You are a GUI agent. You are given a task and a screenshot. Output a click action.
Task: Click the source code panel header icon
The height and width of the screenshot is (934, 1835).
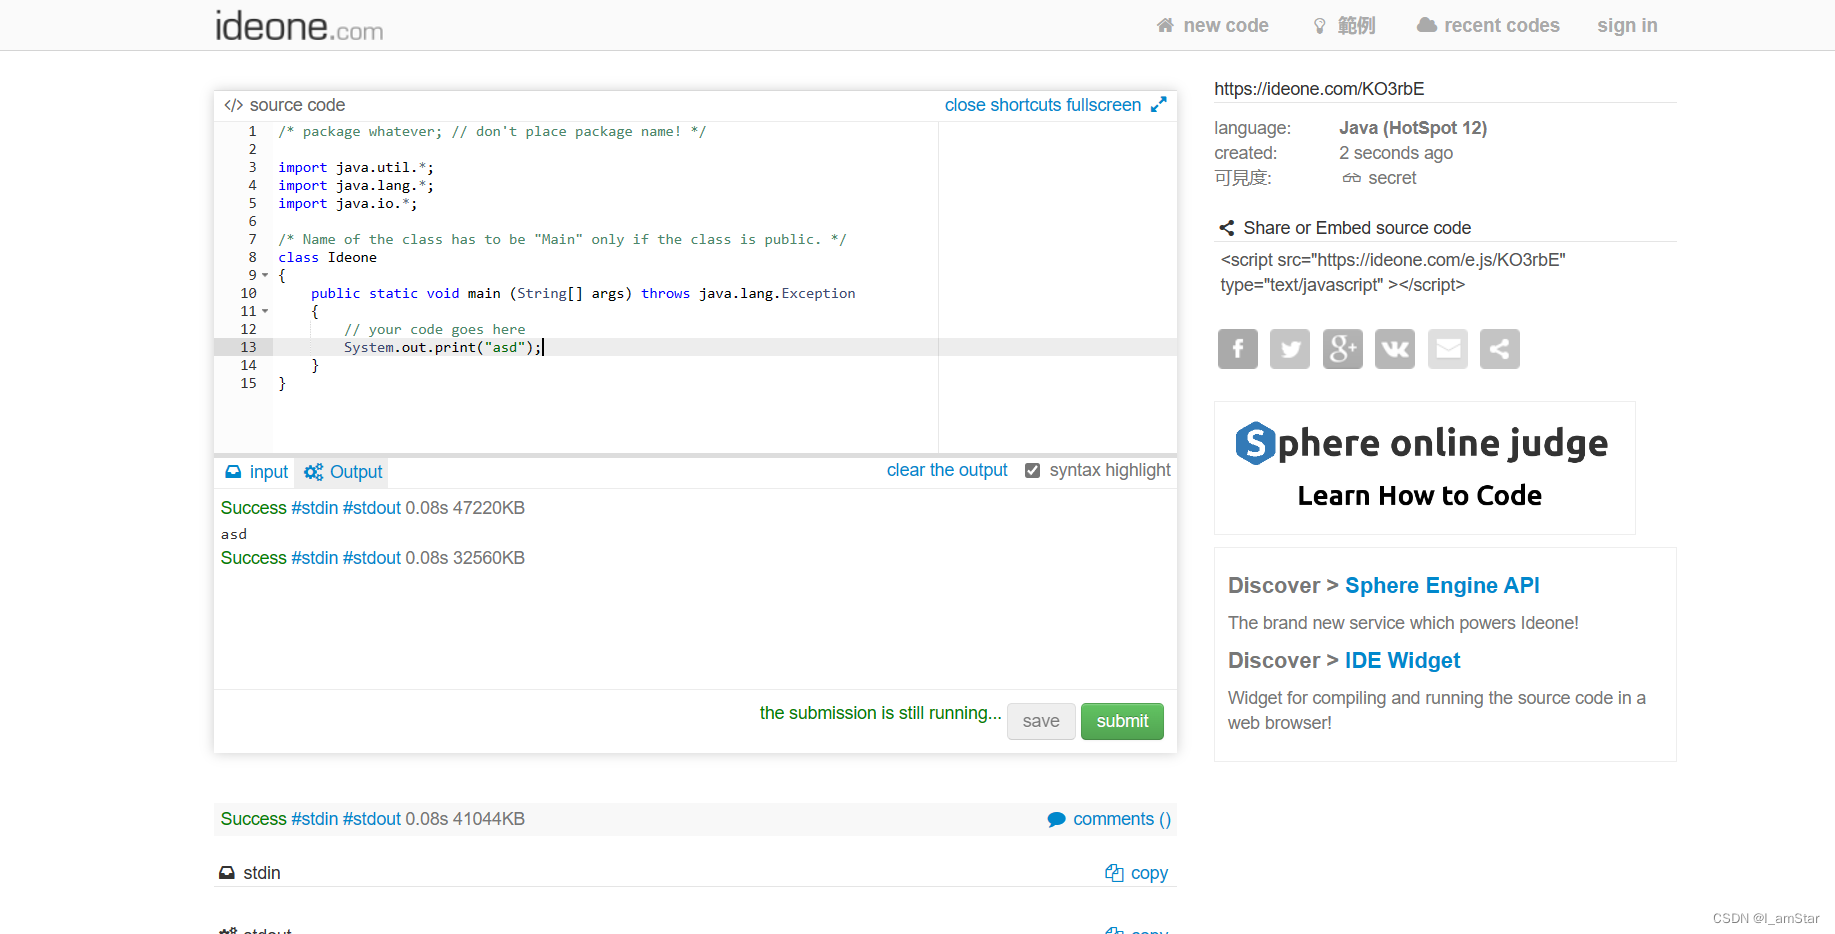pyautogui.click(x=233, y=105)
